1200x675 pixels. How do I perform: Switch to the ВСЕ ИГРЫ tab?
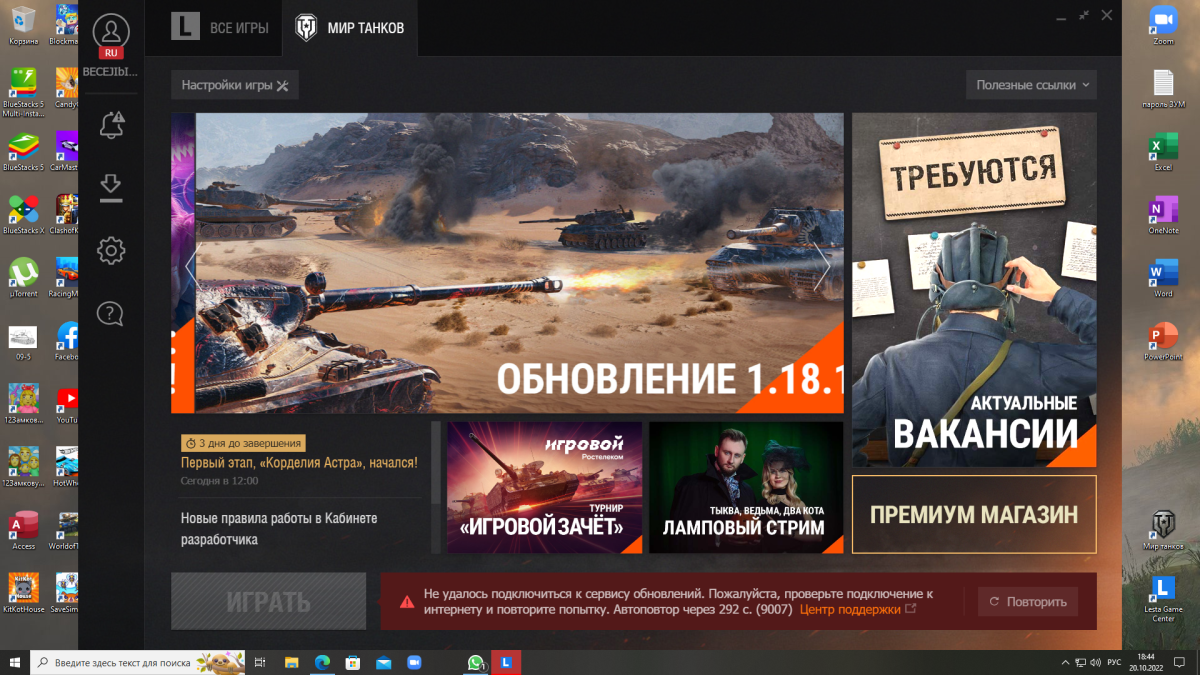pyautogui.click(x=220, y=28)
